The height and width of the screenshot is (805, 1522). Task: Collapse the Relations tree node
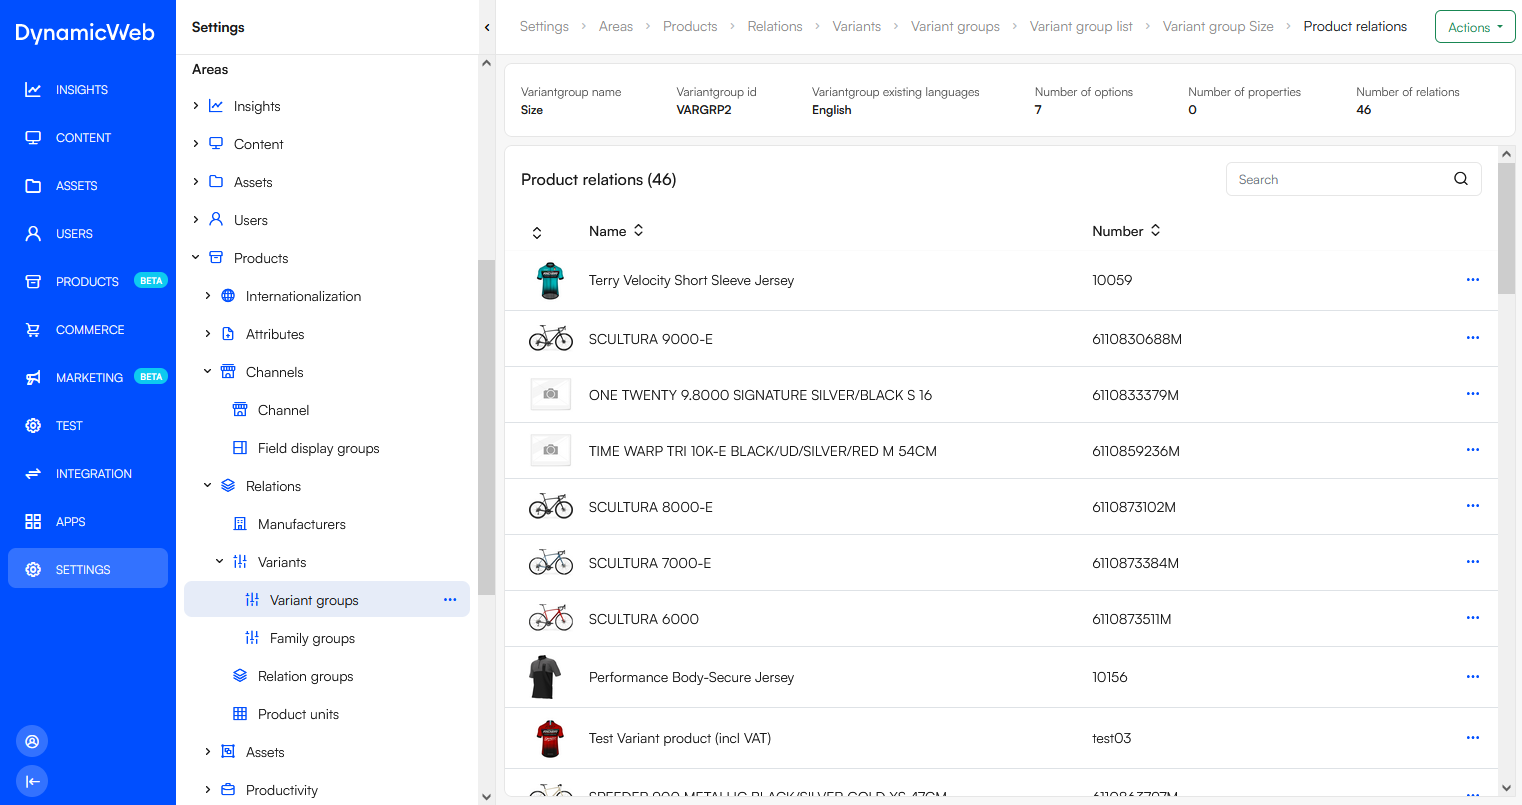[208, 486]
